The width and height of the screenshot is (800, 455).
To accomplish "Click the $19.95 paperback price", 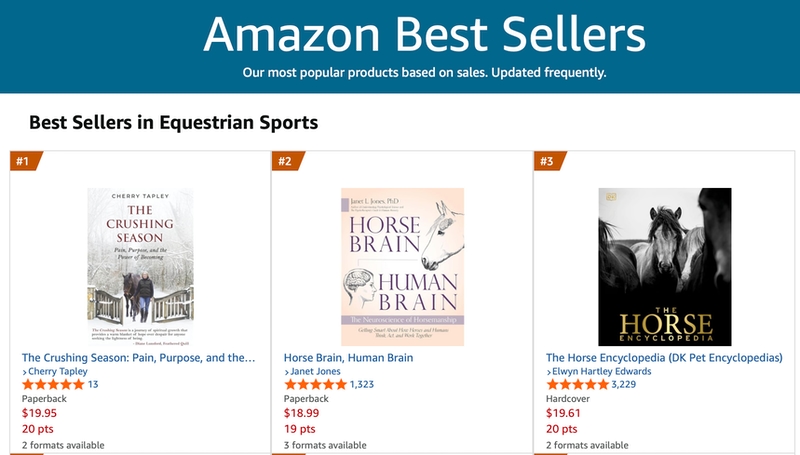I will tap(40, 413).
